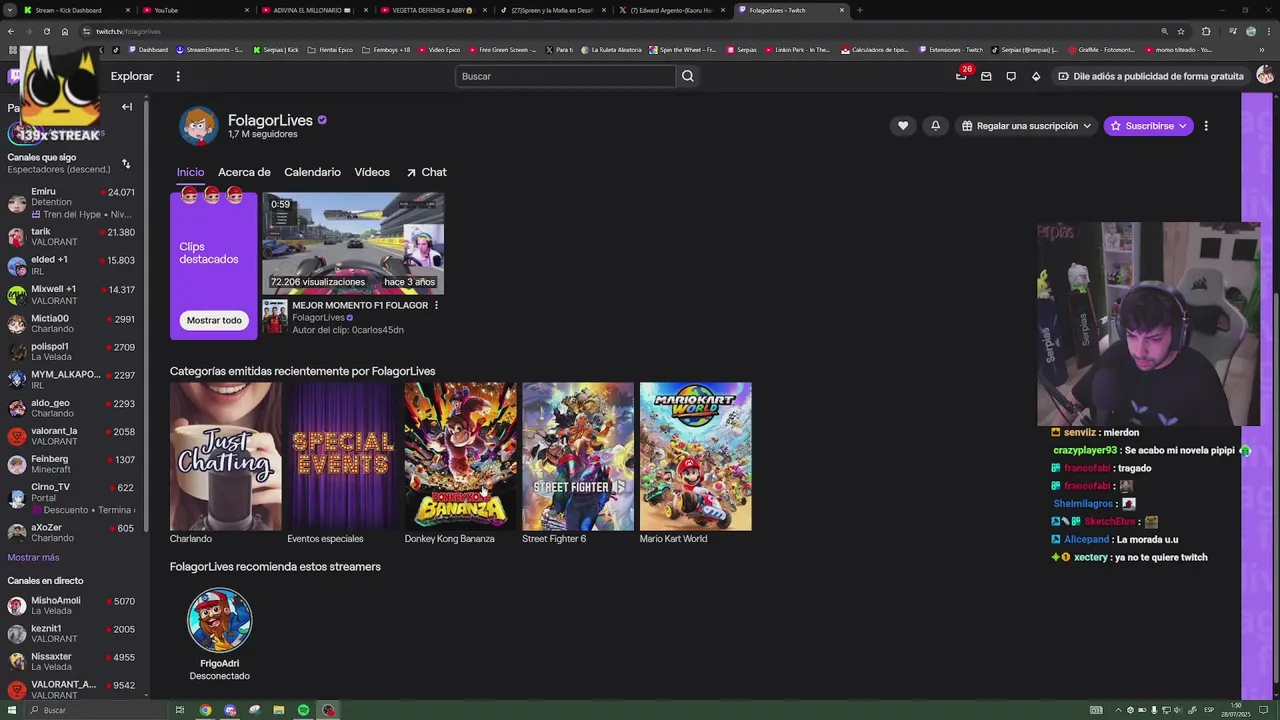Open aXOzer channel in sidebar
The image size is (1280, 720).
coord(72,533)
